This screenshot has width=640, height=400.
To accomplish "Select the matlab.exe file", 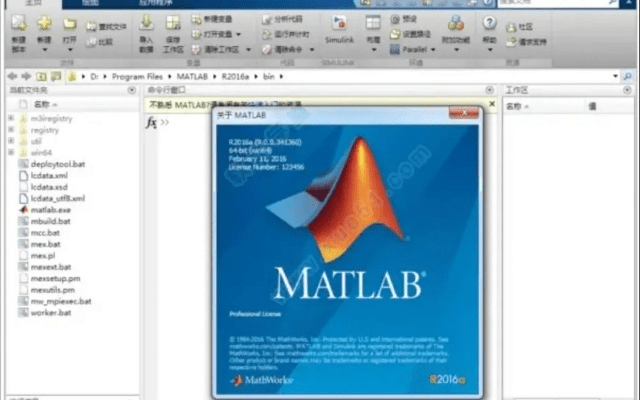I will pos(51,210).
